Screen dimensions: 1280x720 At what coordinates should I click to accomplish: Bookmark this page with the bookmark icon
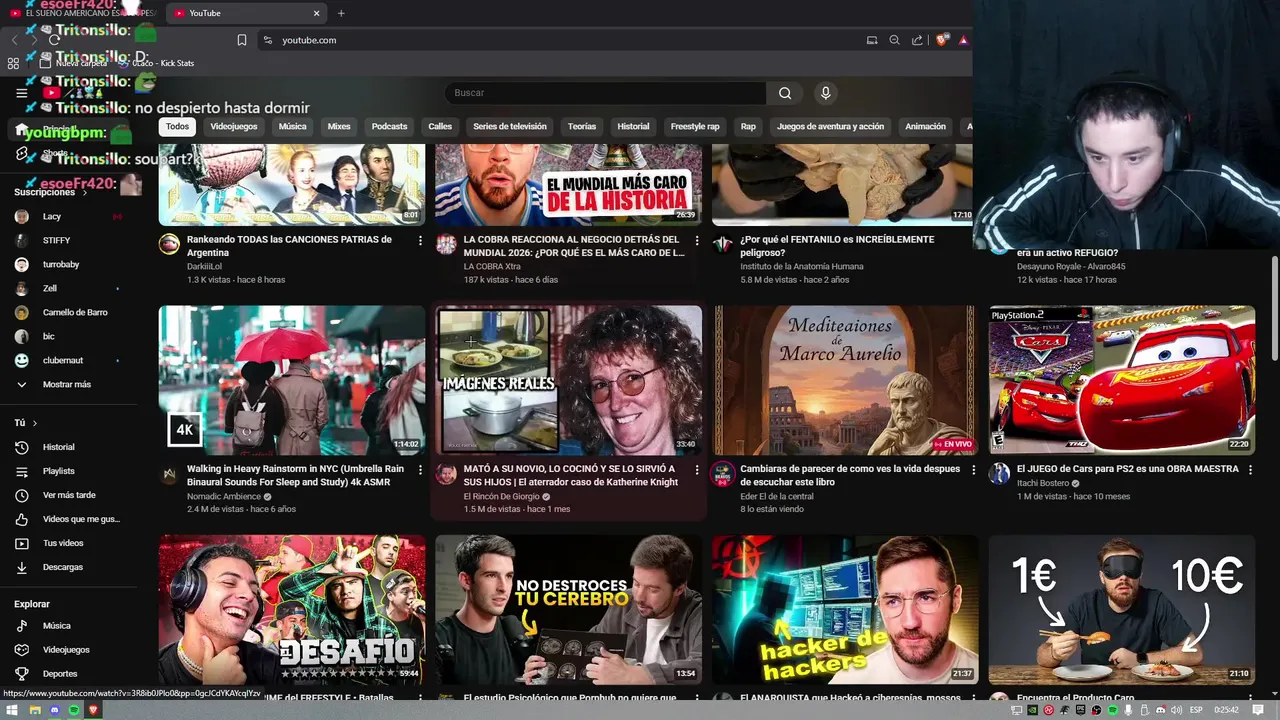(242, 40)
